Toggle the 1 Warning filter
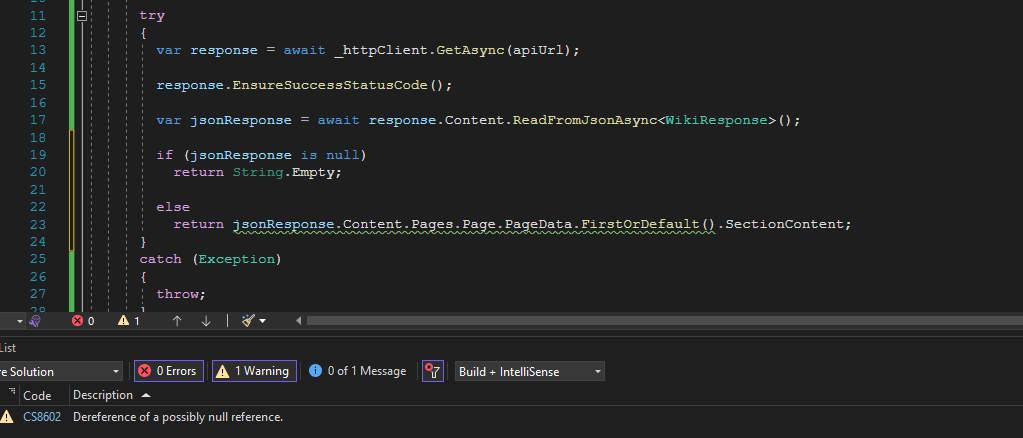 click(x=254, y=371)
